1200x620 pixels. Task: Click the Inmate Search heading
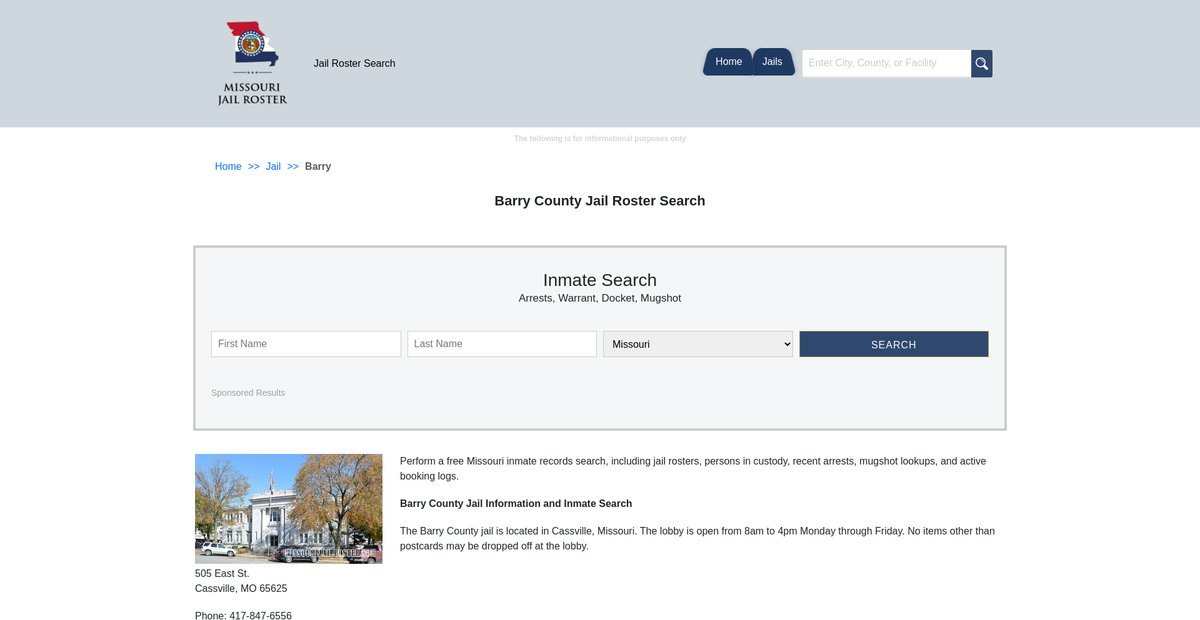coord(600,280)
